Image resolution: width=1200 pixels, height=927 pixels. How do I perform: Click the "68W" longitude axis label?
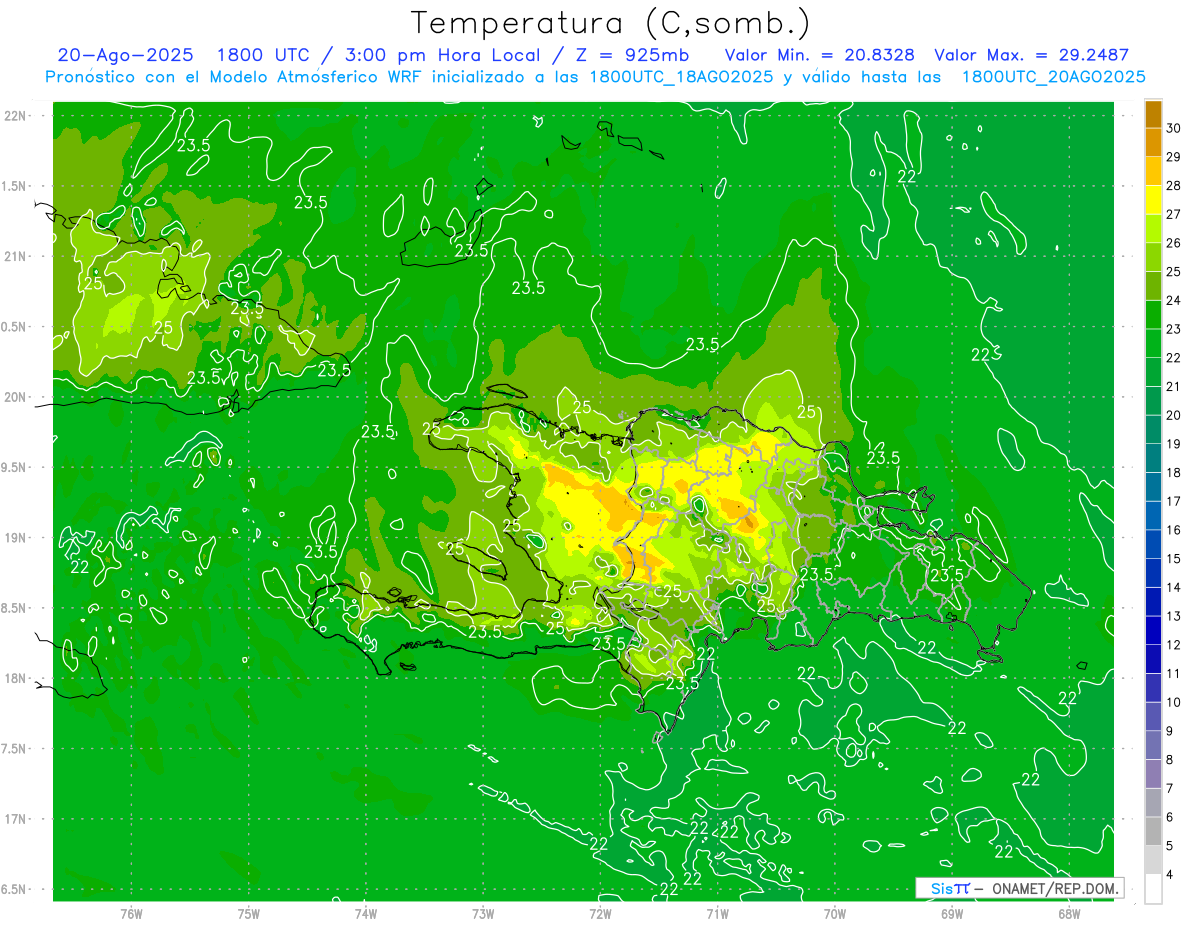click(x=1069, y=913)
